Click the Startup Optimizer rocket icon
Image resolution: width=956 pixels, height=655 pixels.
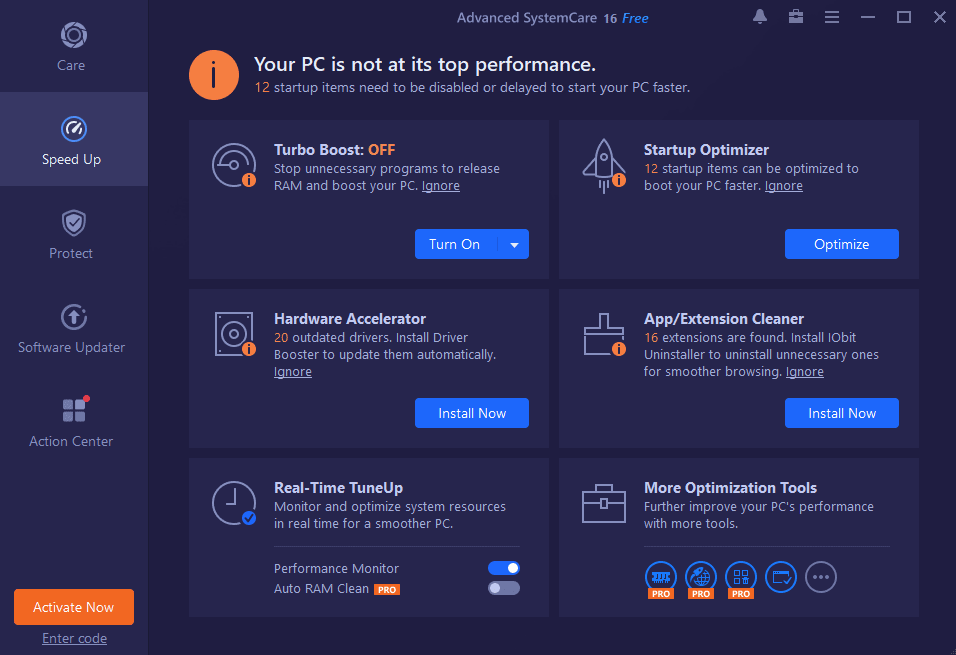(x=604, y=166)
